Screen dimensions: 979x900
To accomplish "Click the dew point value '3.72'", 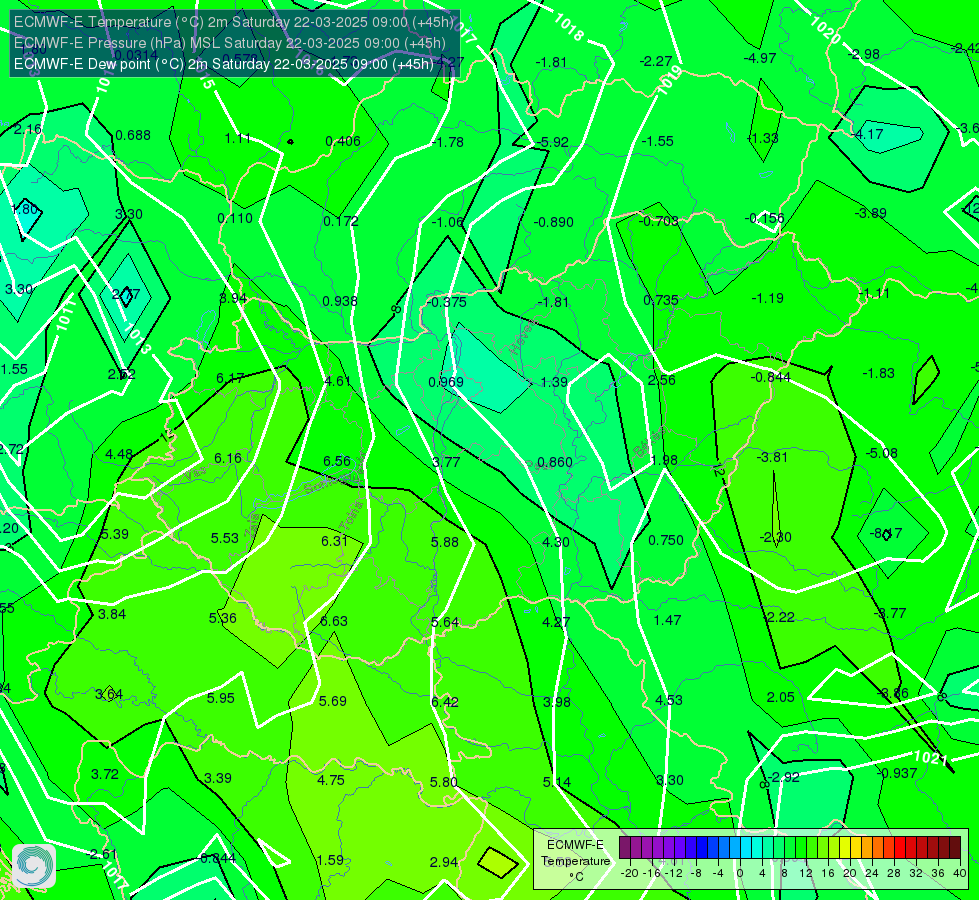I will point(105,774).
